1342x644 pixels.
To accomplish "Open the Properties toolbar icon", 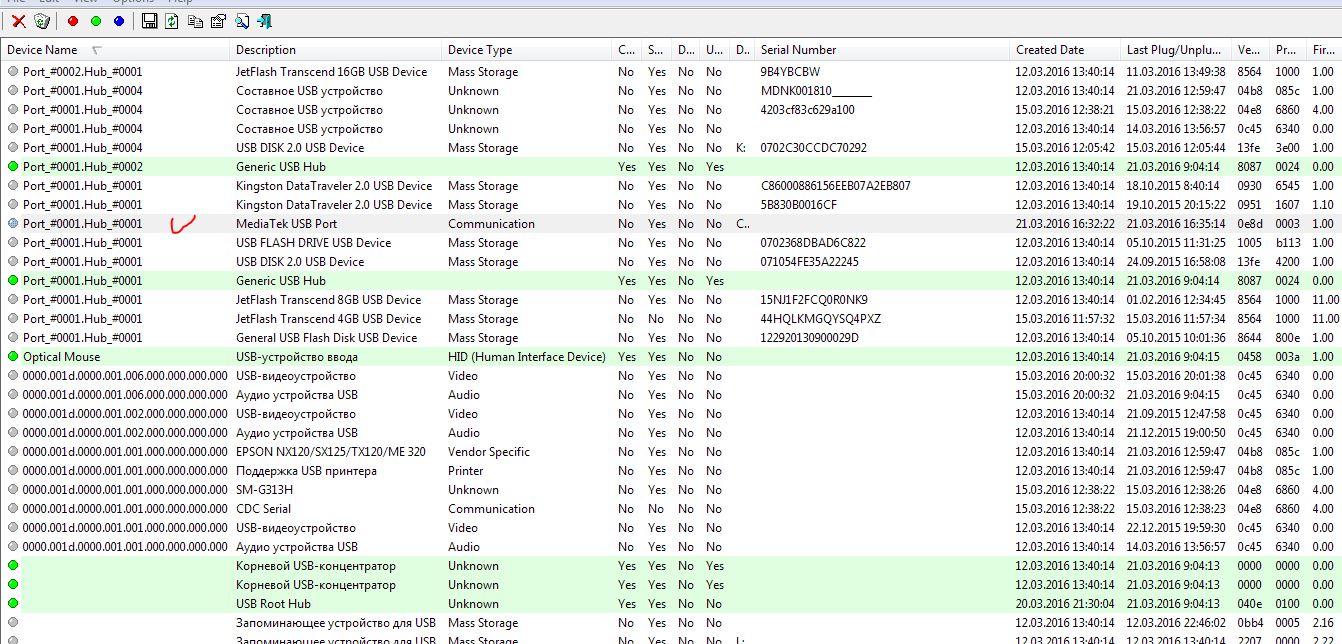I will pos(218,21).
